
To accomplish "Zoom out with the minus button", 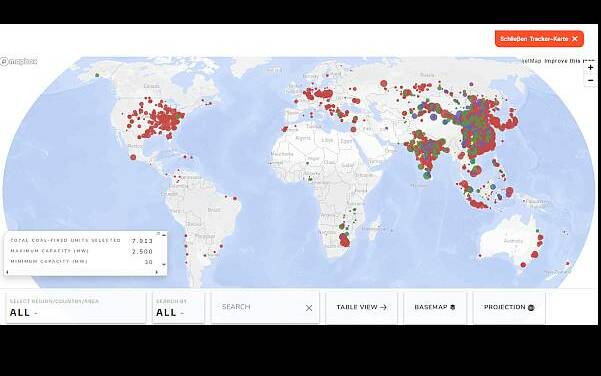I will 590,80.
